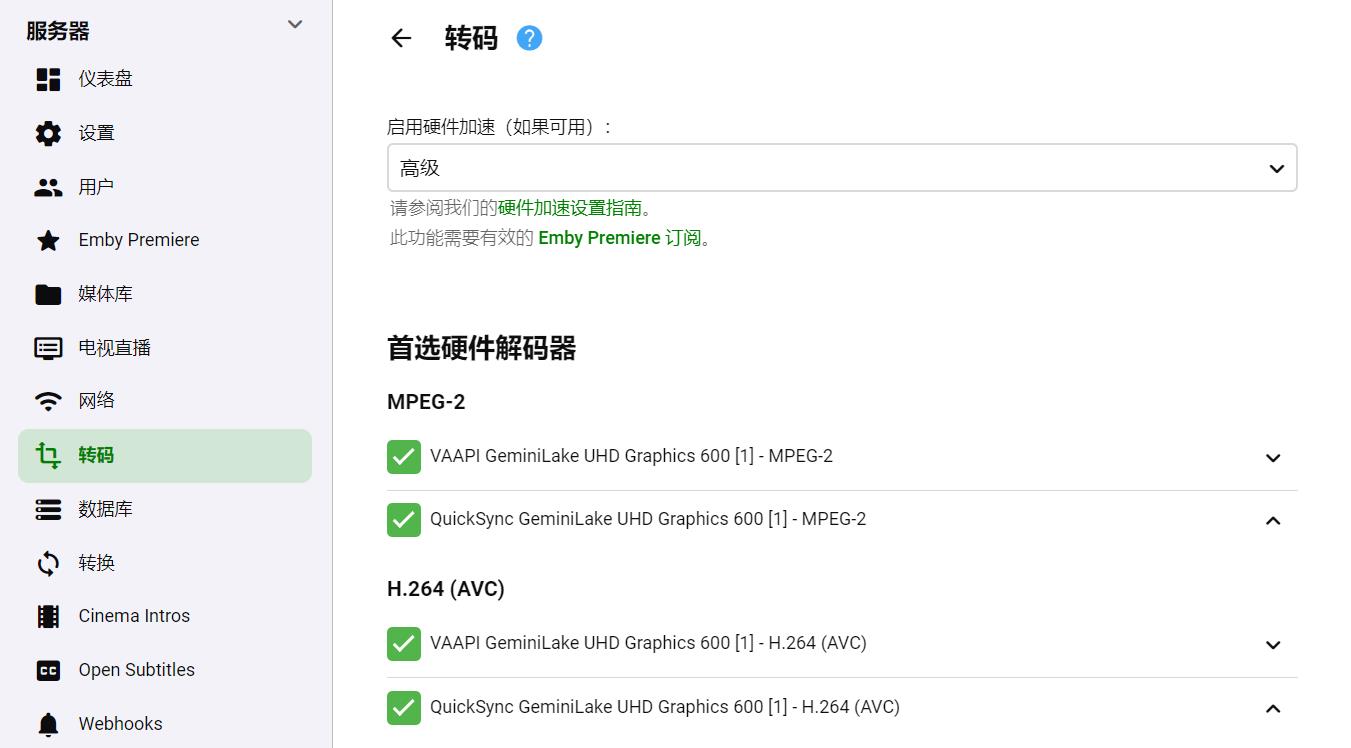Viewport: 1351px width, 748px height.
Task: Open the hardware acceleration dropdown (高级)
Action: click(x=842, y=168)
